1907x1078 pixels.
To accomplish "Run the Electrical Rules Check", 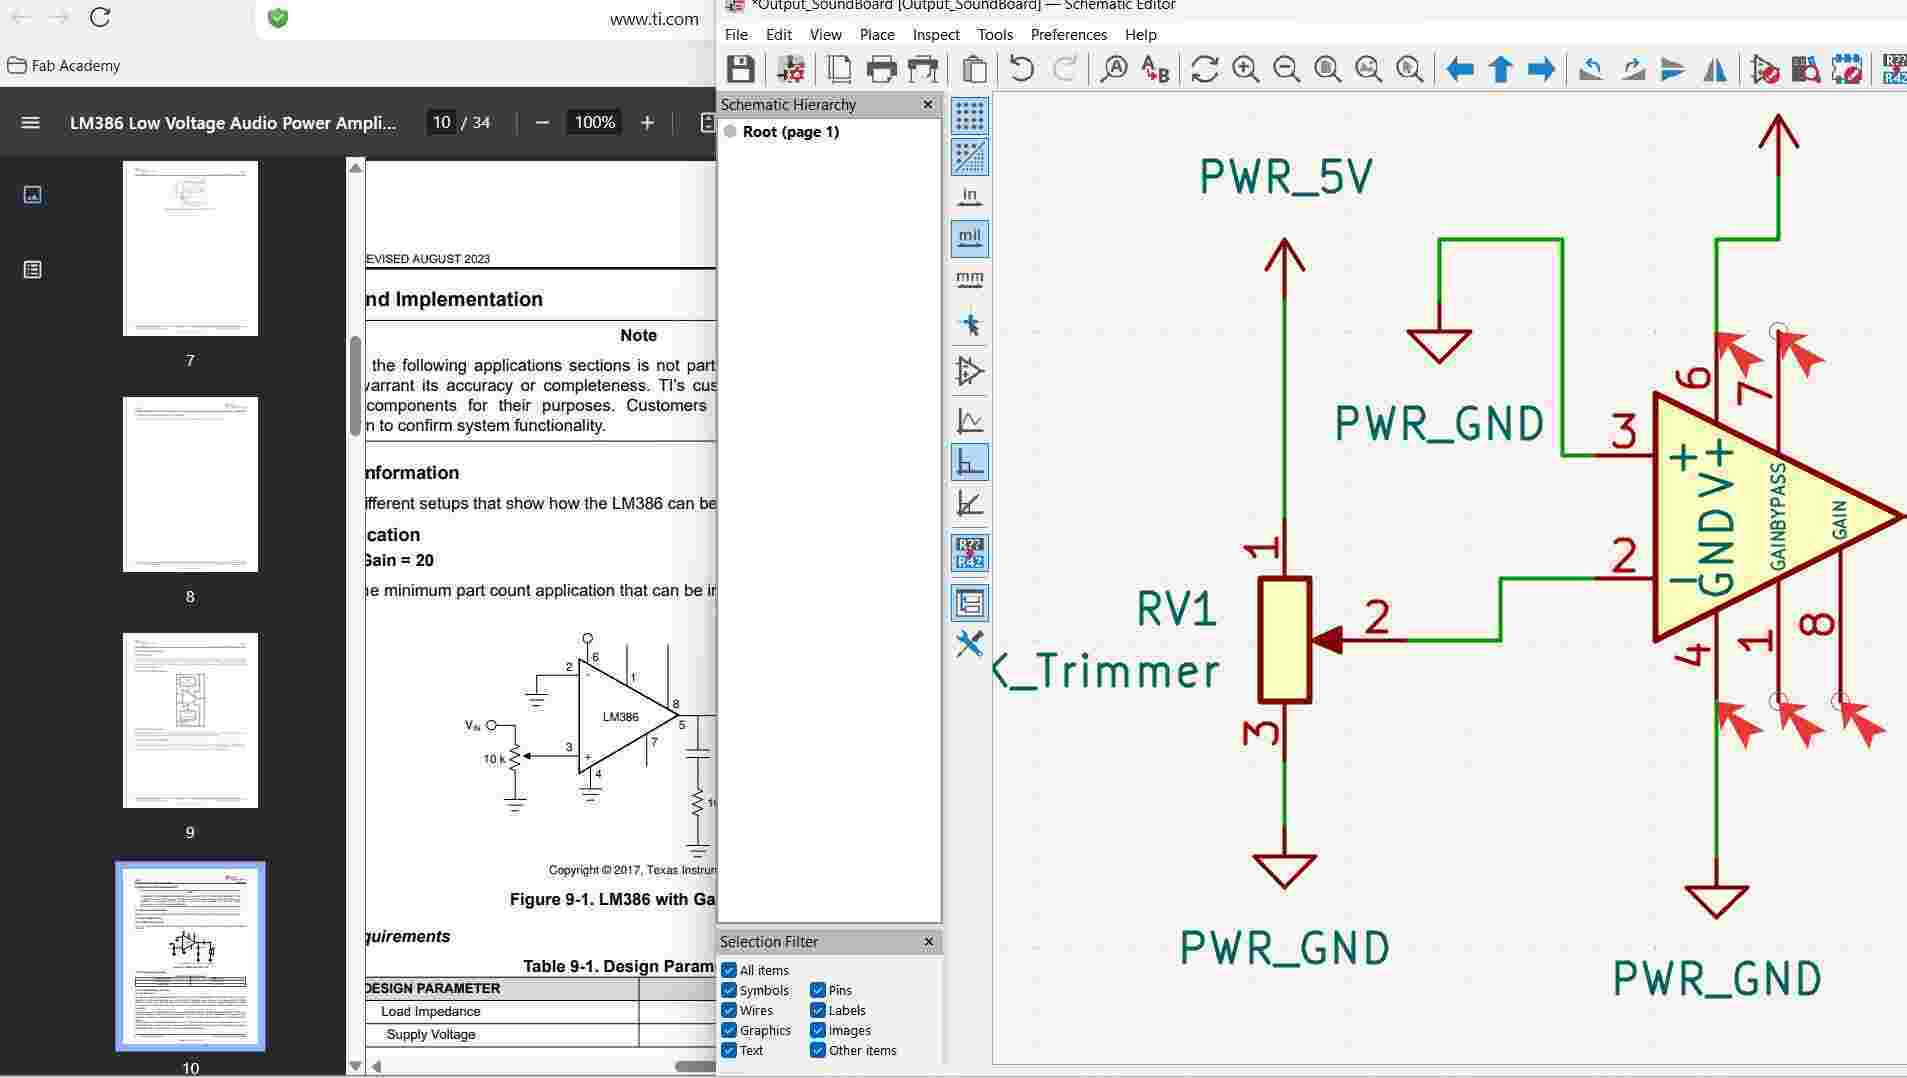I will pyautogui.click(x=1765, y=70).
